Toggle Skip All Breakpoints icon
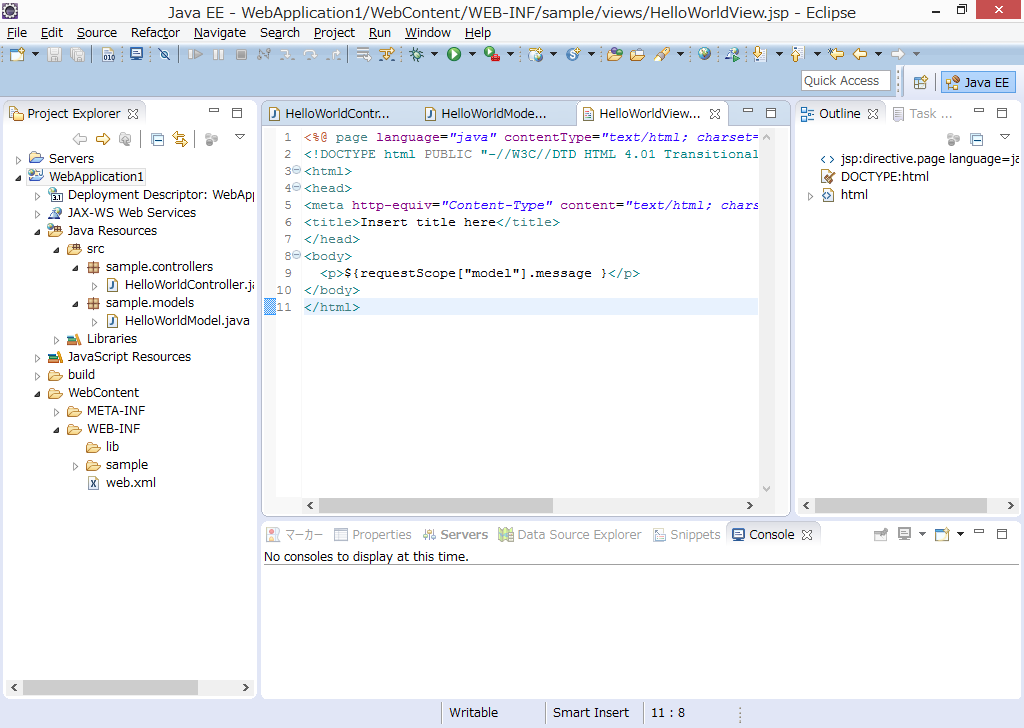 coord(165,54)
